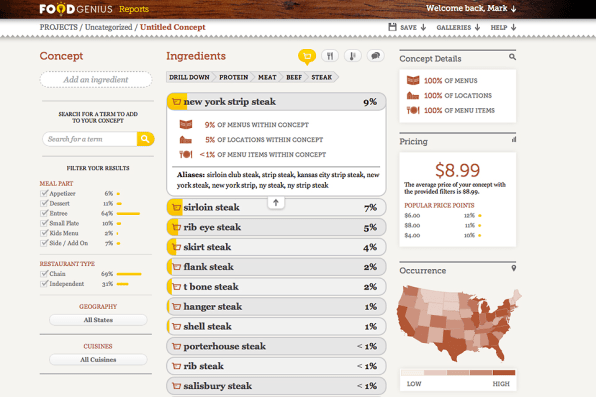Select the PROTEIN breadcrumb item
Image resolution: width=596 pixels, height=397 pixels.
233,77
